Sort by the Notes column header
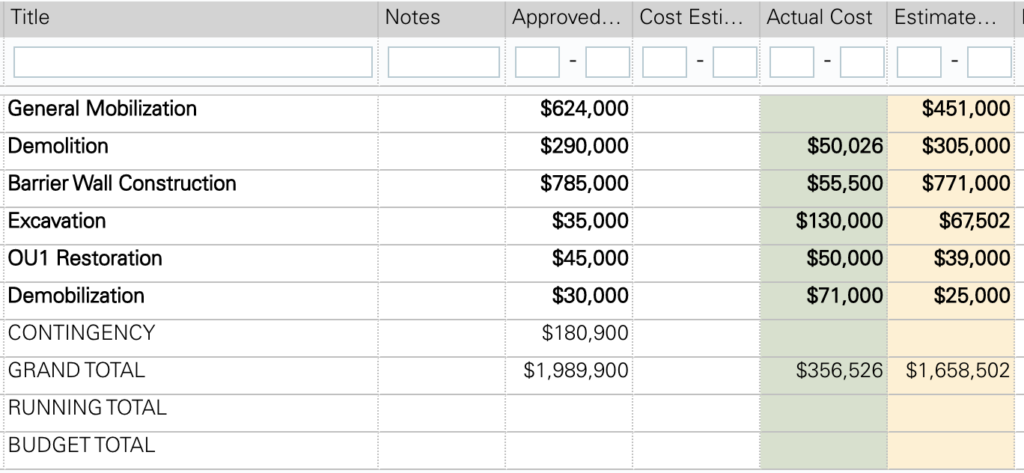1024x473 pixels. coord(441,18)
